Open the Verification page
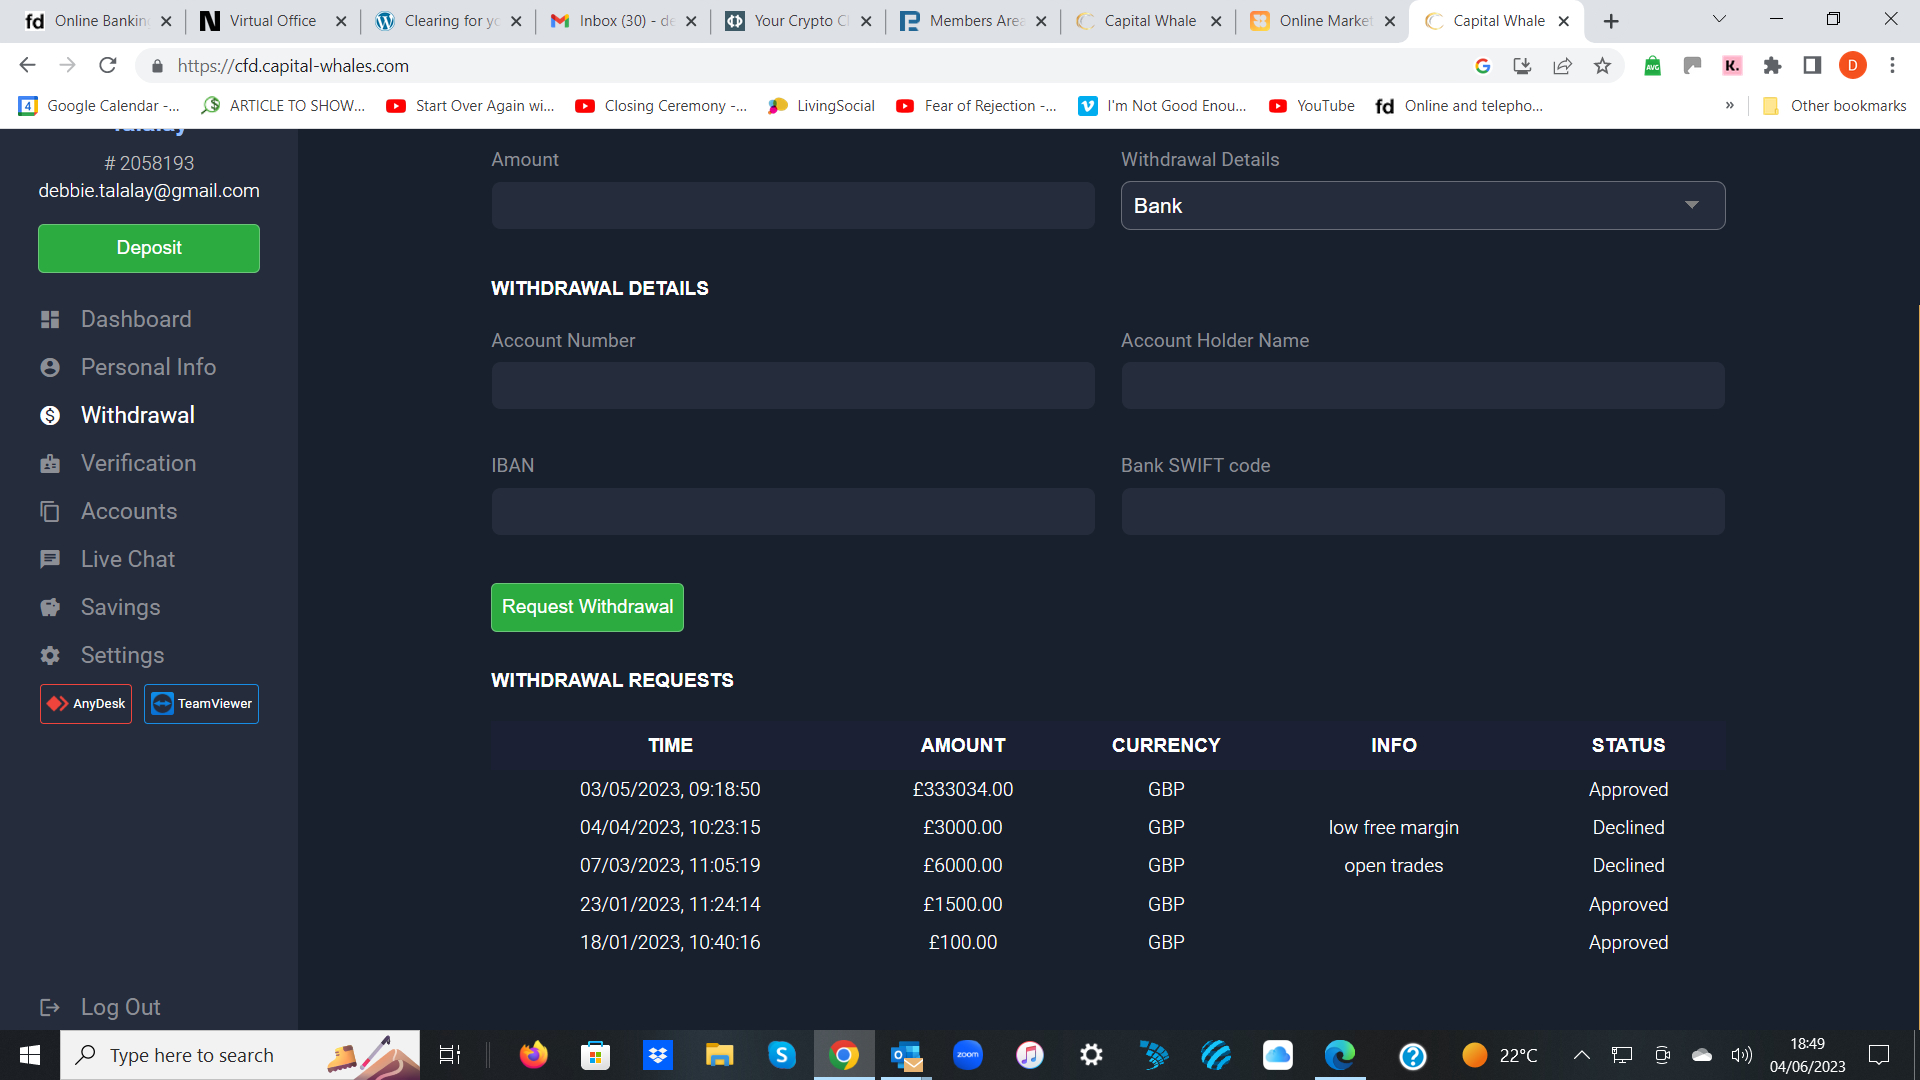The width and height of the screenshot is (1920, 1080). coord(138,463)
